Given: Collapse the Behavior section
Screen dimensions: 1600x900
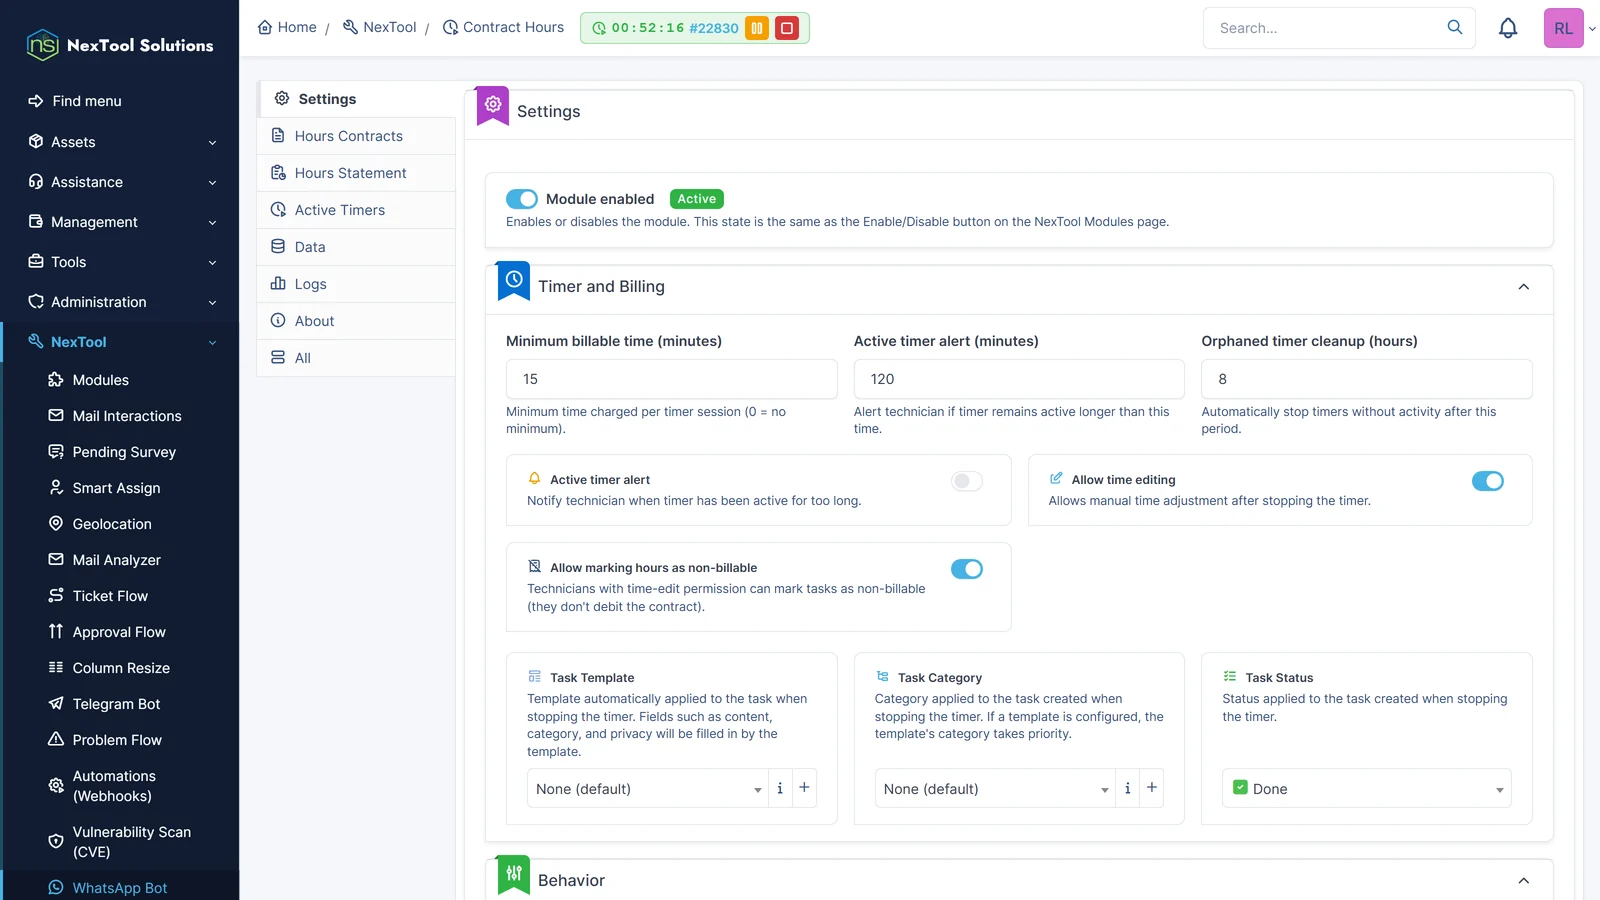Looking at the screenshot, I should pyautogui.click(x=1524, y=881).
